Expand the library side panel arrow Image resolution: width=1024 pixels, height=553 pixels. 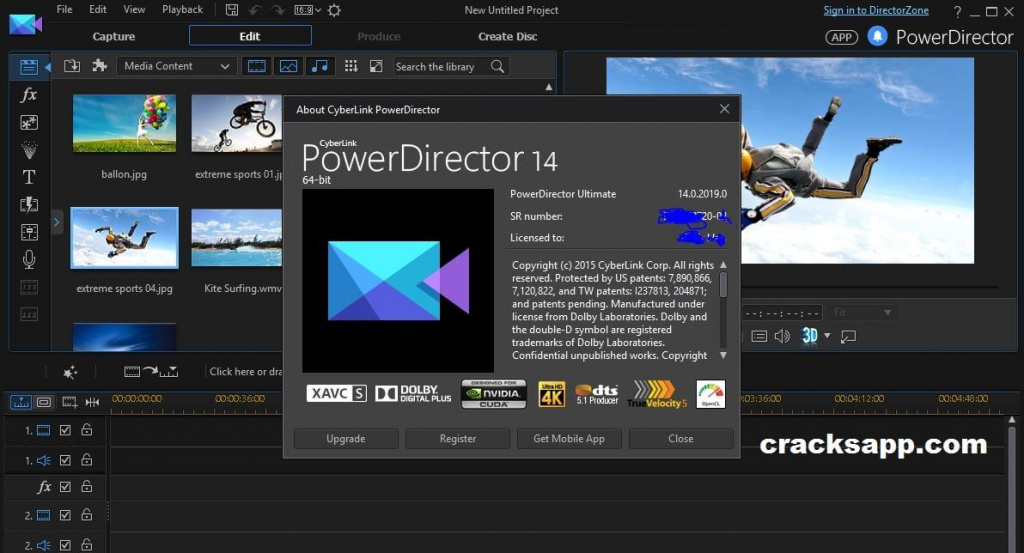(56, 222)
